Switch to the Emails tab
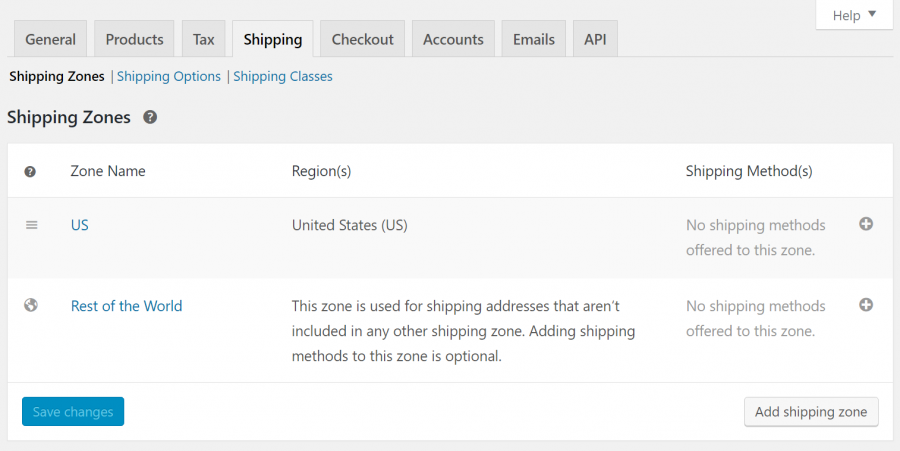Screen dimensions: 900x451 point(534,39)
